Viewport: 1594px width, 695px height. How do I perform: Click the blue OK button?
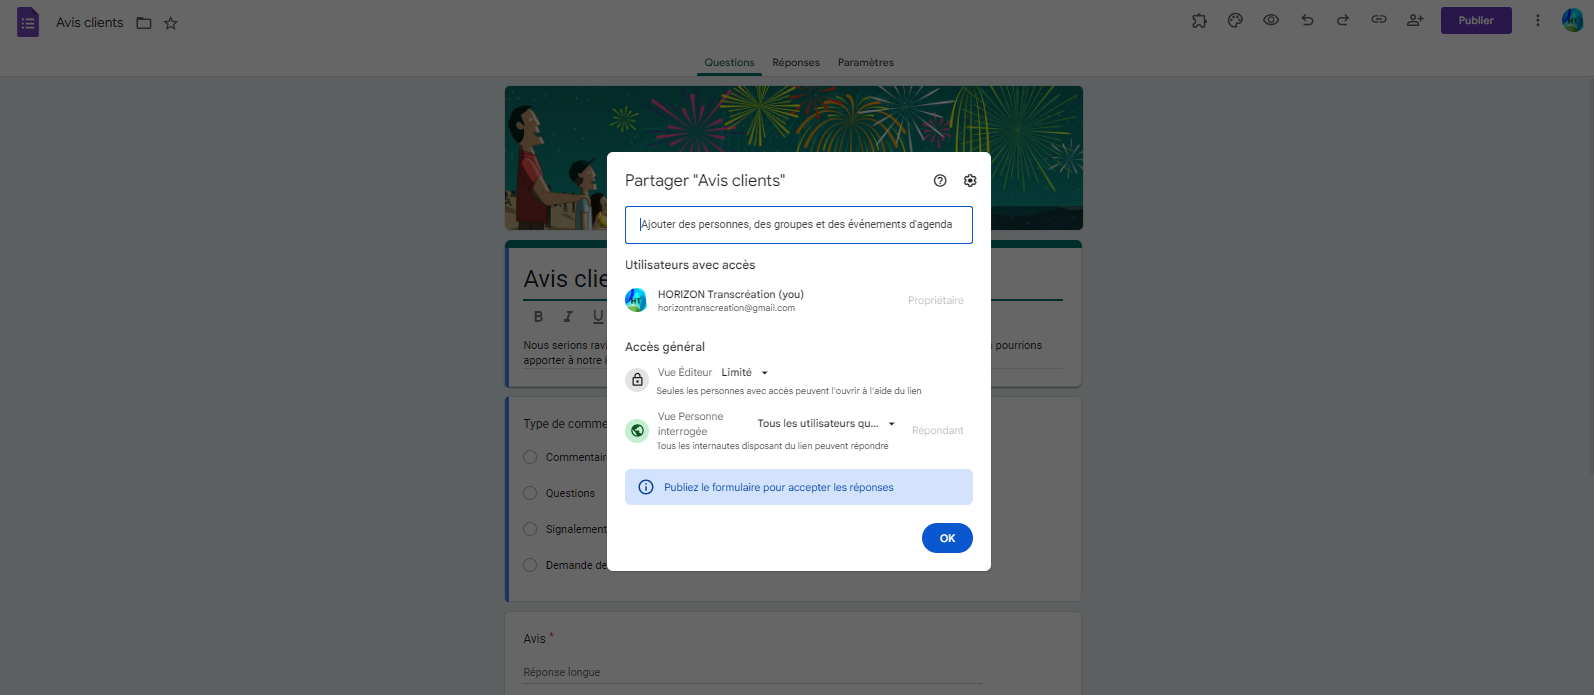[947, 538]
